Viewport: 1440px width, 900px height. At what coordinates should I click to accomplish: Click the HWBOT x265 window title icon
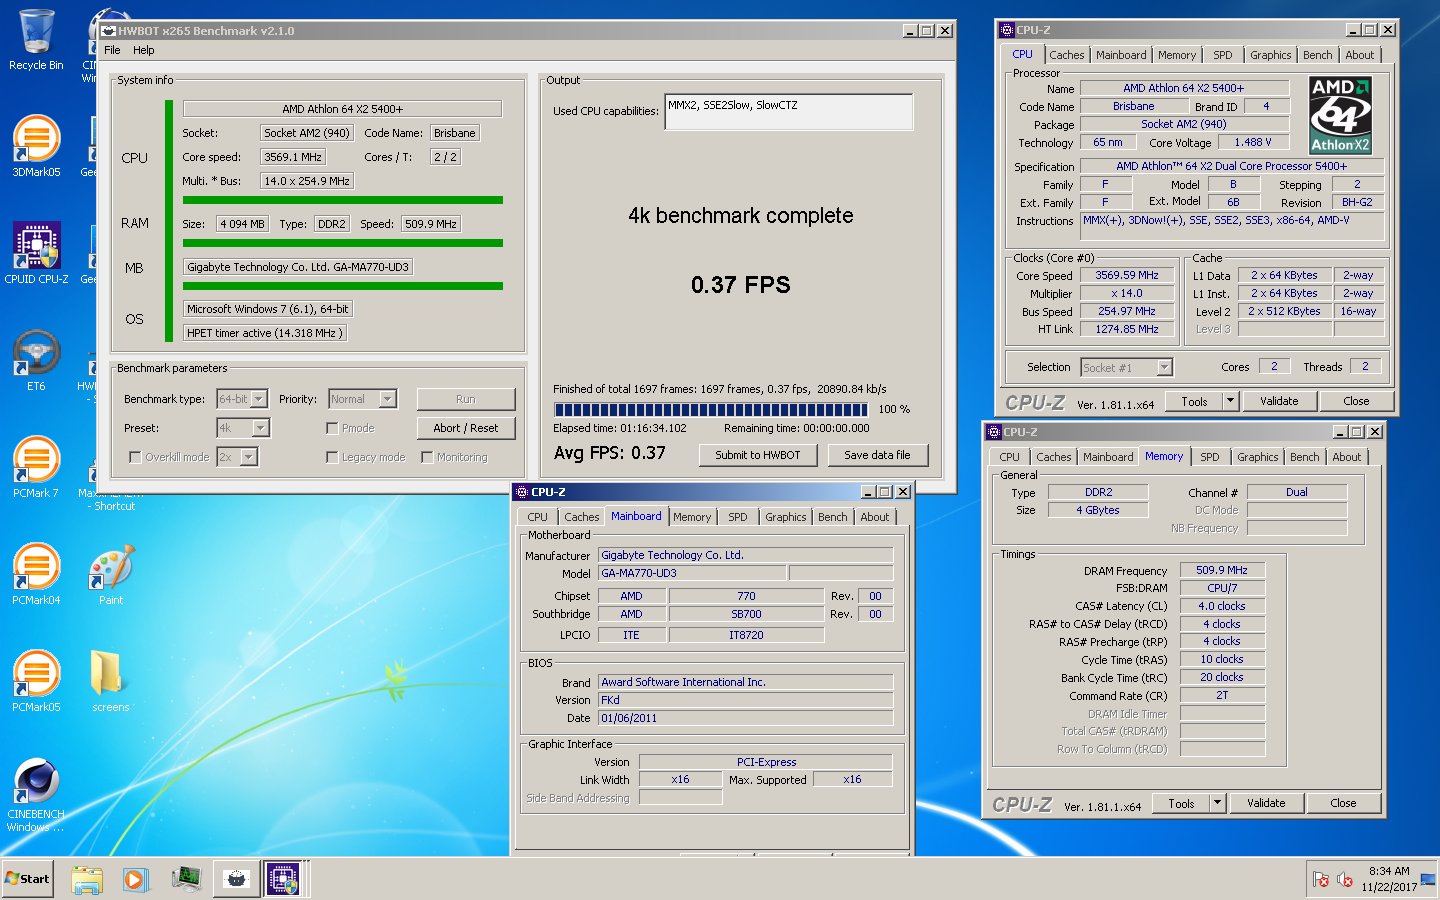108,31
